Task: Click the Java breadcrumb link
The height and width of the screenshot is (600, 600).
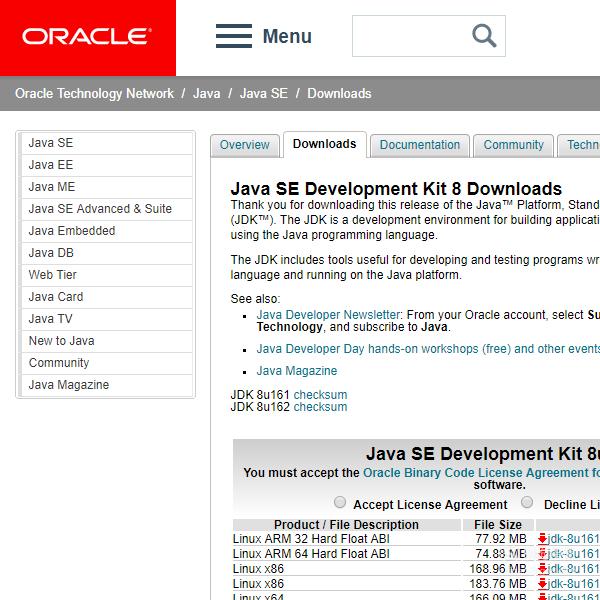Action: point(207,94)
